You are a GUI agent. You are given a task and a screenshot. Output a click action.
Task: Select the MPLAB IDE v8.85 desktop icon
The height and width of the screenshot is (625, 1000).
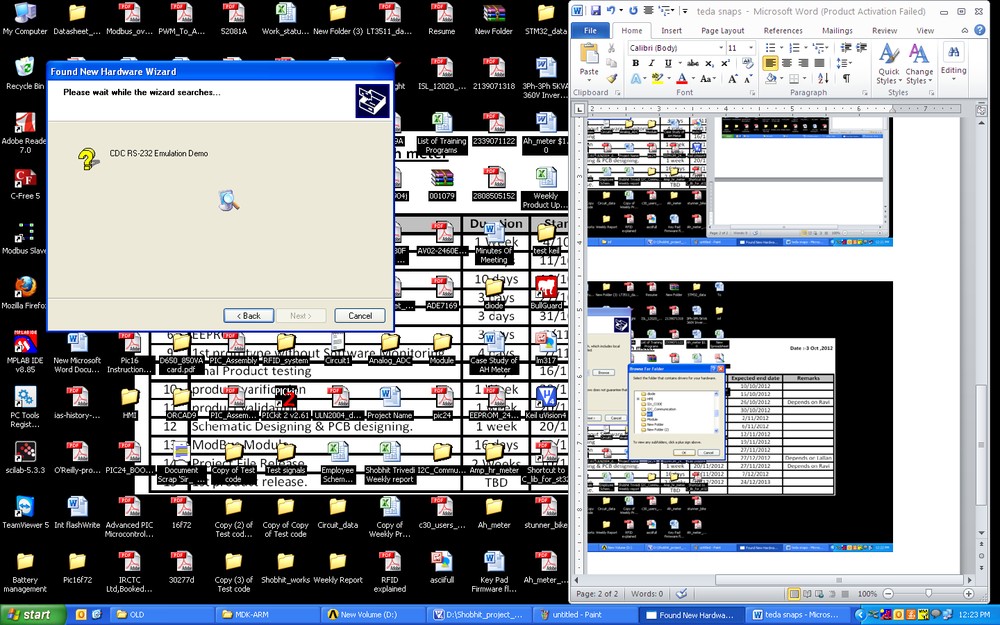pyautogui.click(x=25, y=342)
